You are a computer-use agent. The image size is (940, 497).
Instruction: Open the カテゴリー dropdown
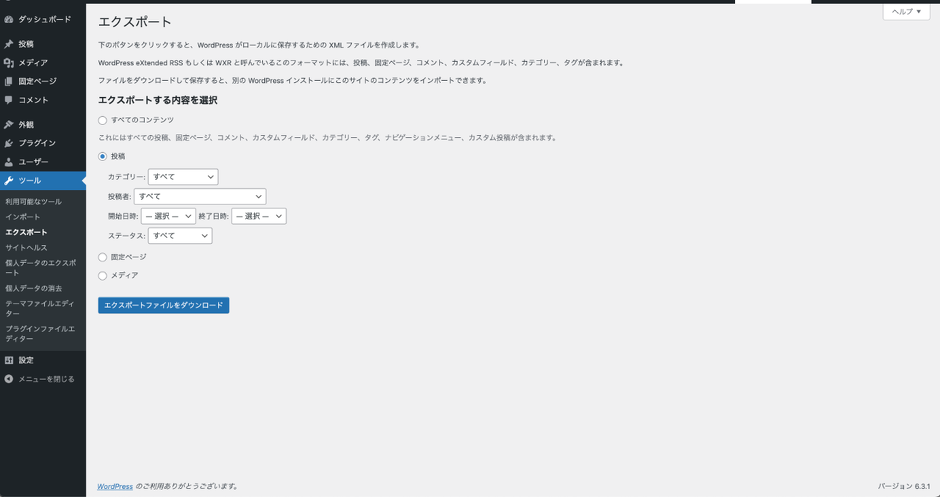tap(183, 177)
